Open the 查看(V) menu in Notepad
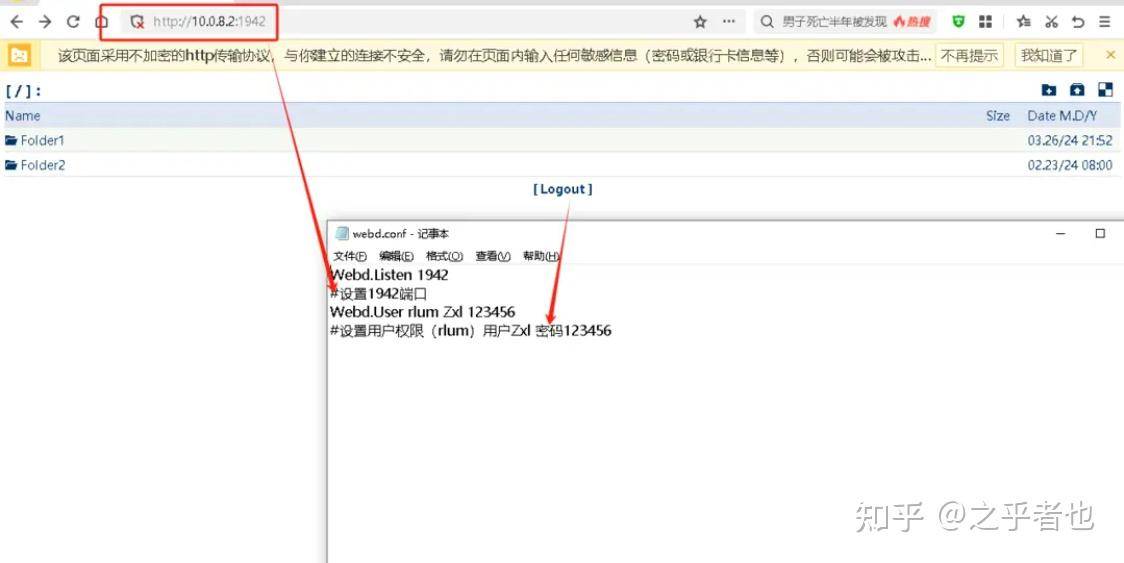This screenshot has width=1124, height=563. pyautogui.click(x=493, y=256)
